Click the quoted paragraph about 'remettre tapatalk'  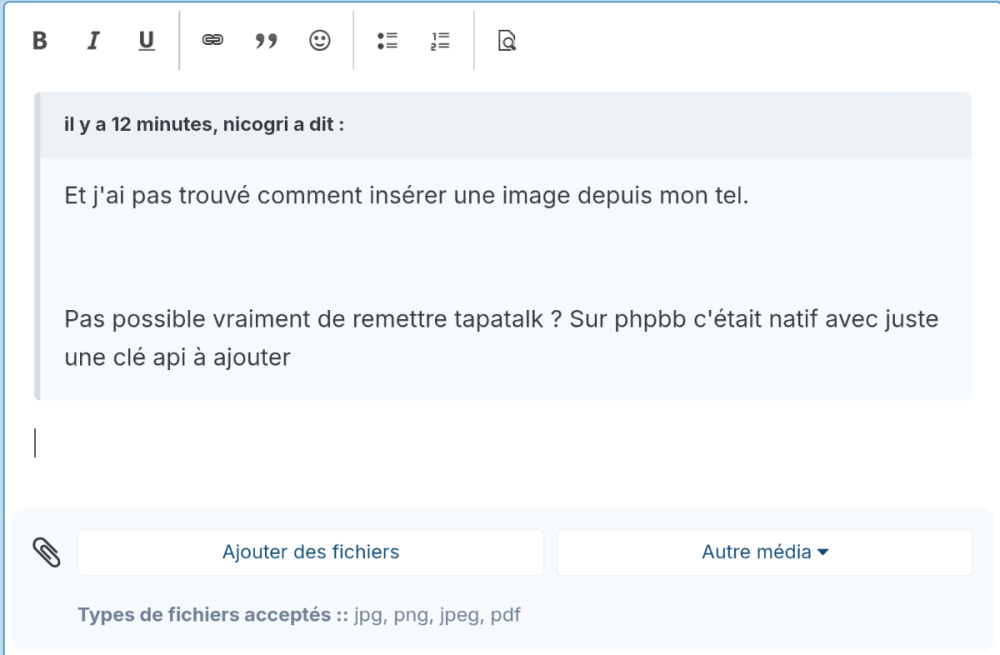pyautogui.click(x=501, y=338)
